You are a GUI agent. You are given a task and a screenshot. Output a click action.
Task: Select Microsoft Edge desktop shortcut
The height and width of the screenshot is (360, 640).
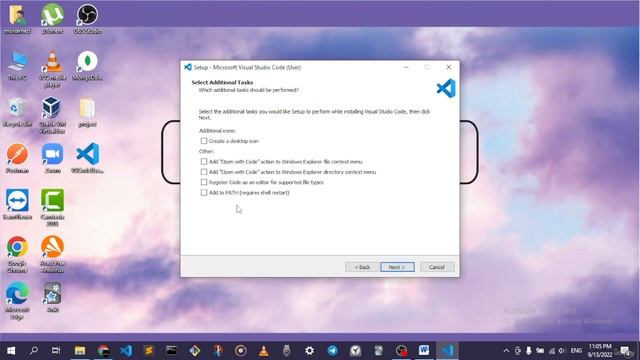click(18, 301)
